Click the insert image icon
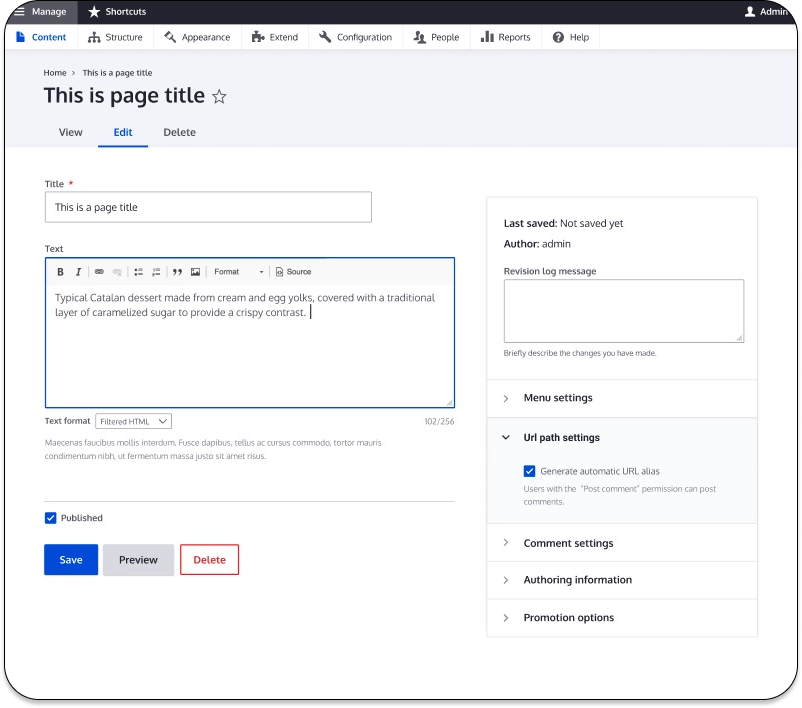 click(195, 272)
